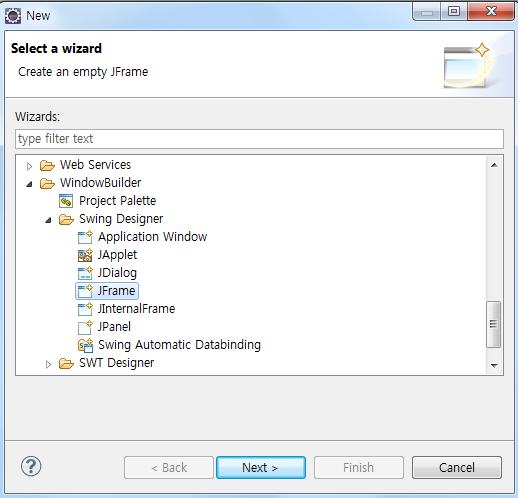This screenshot has height=498, width=518.
Task: Click the JPanel wizard icon
Action: 85,327
